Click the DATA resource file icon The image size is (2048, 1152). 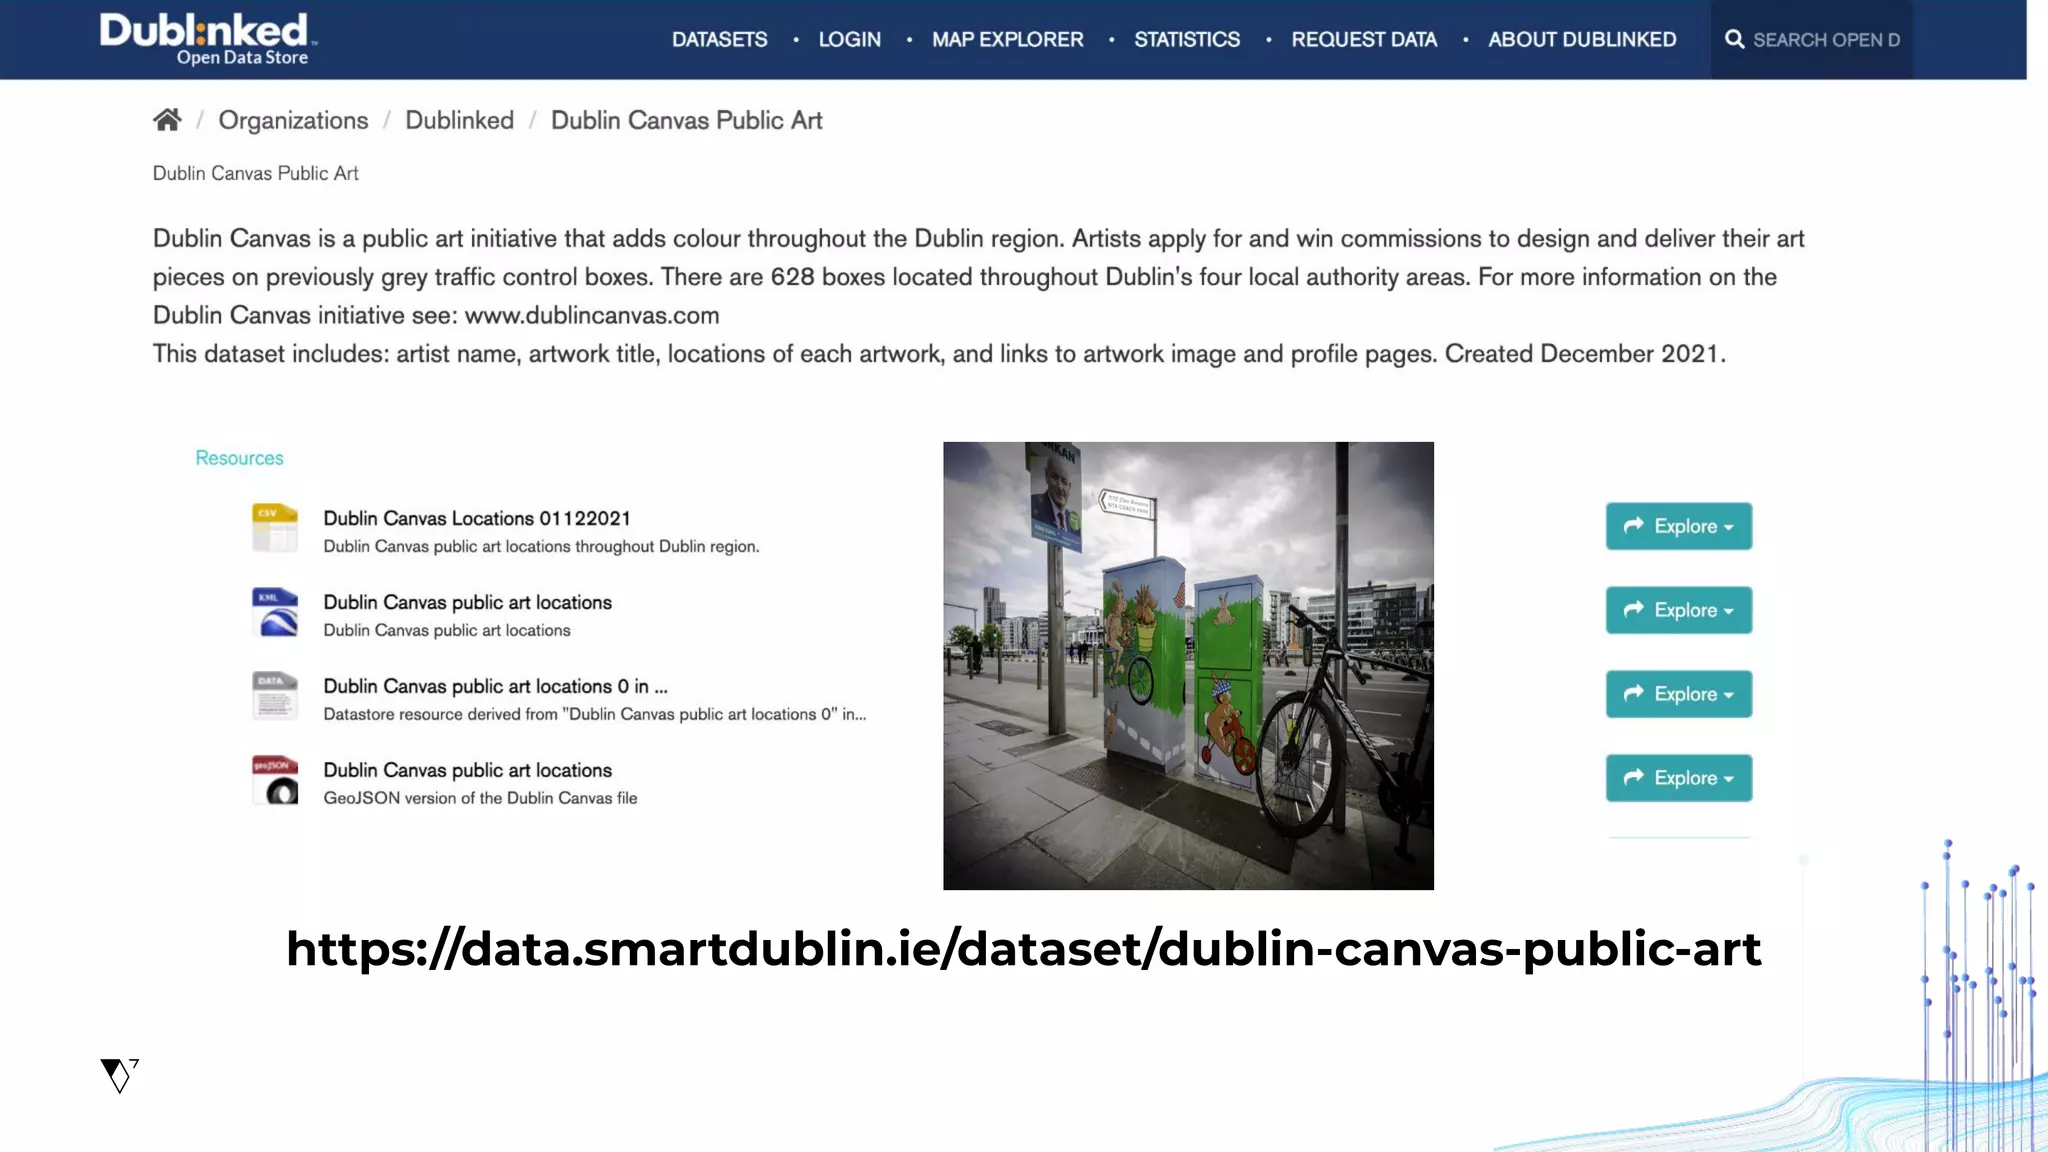pos(275,695)
